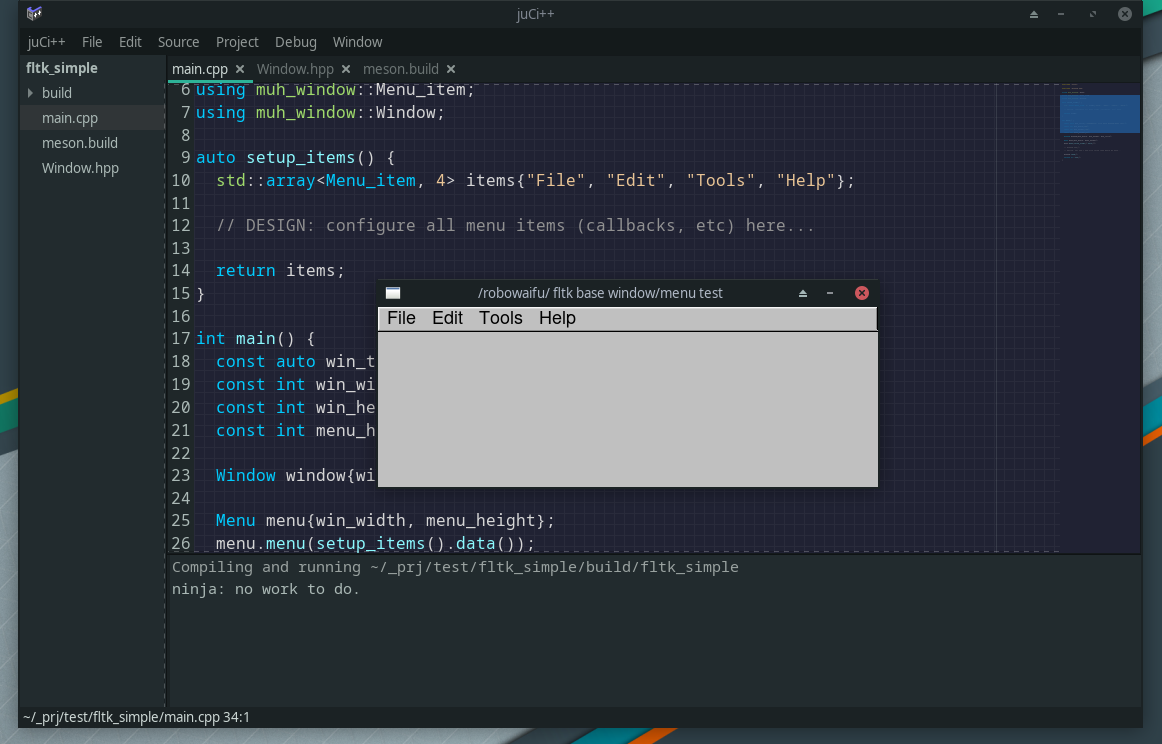1162x744 pixels.
Task: Switch to the main.cpp tab
Action: (x=200, y=69)
